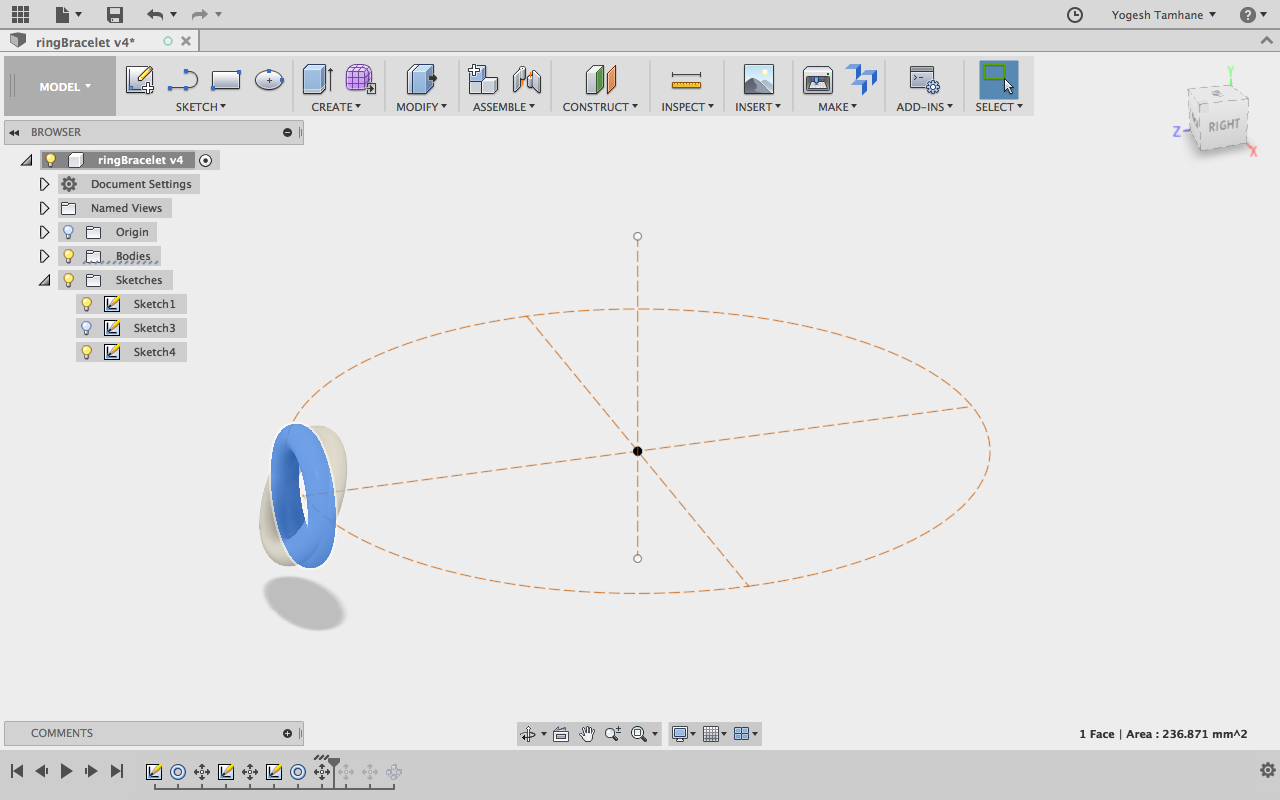The image size is (1280, 800).
Task: Open the Job Status clock icon
Action: 1075,15
